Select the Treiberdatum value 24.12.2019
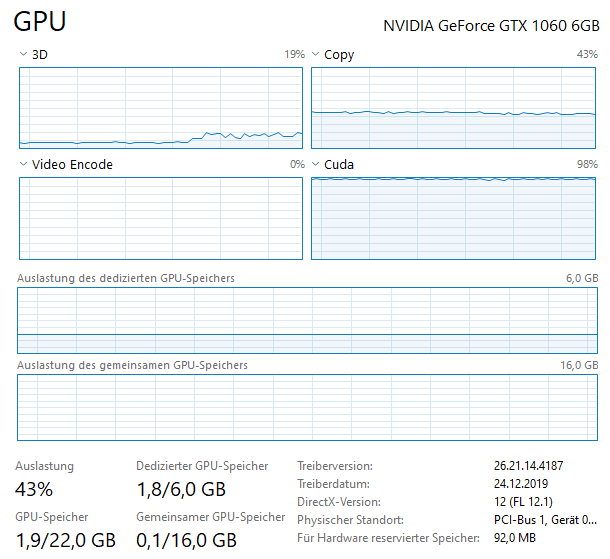The width and height of the screenshot is (610, 559). [x=526, y=484]
